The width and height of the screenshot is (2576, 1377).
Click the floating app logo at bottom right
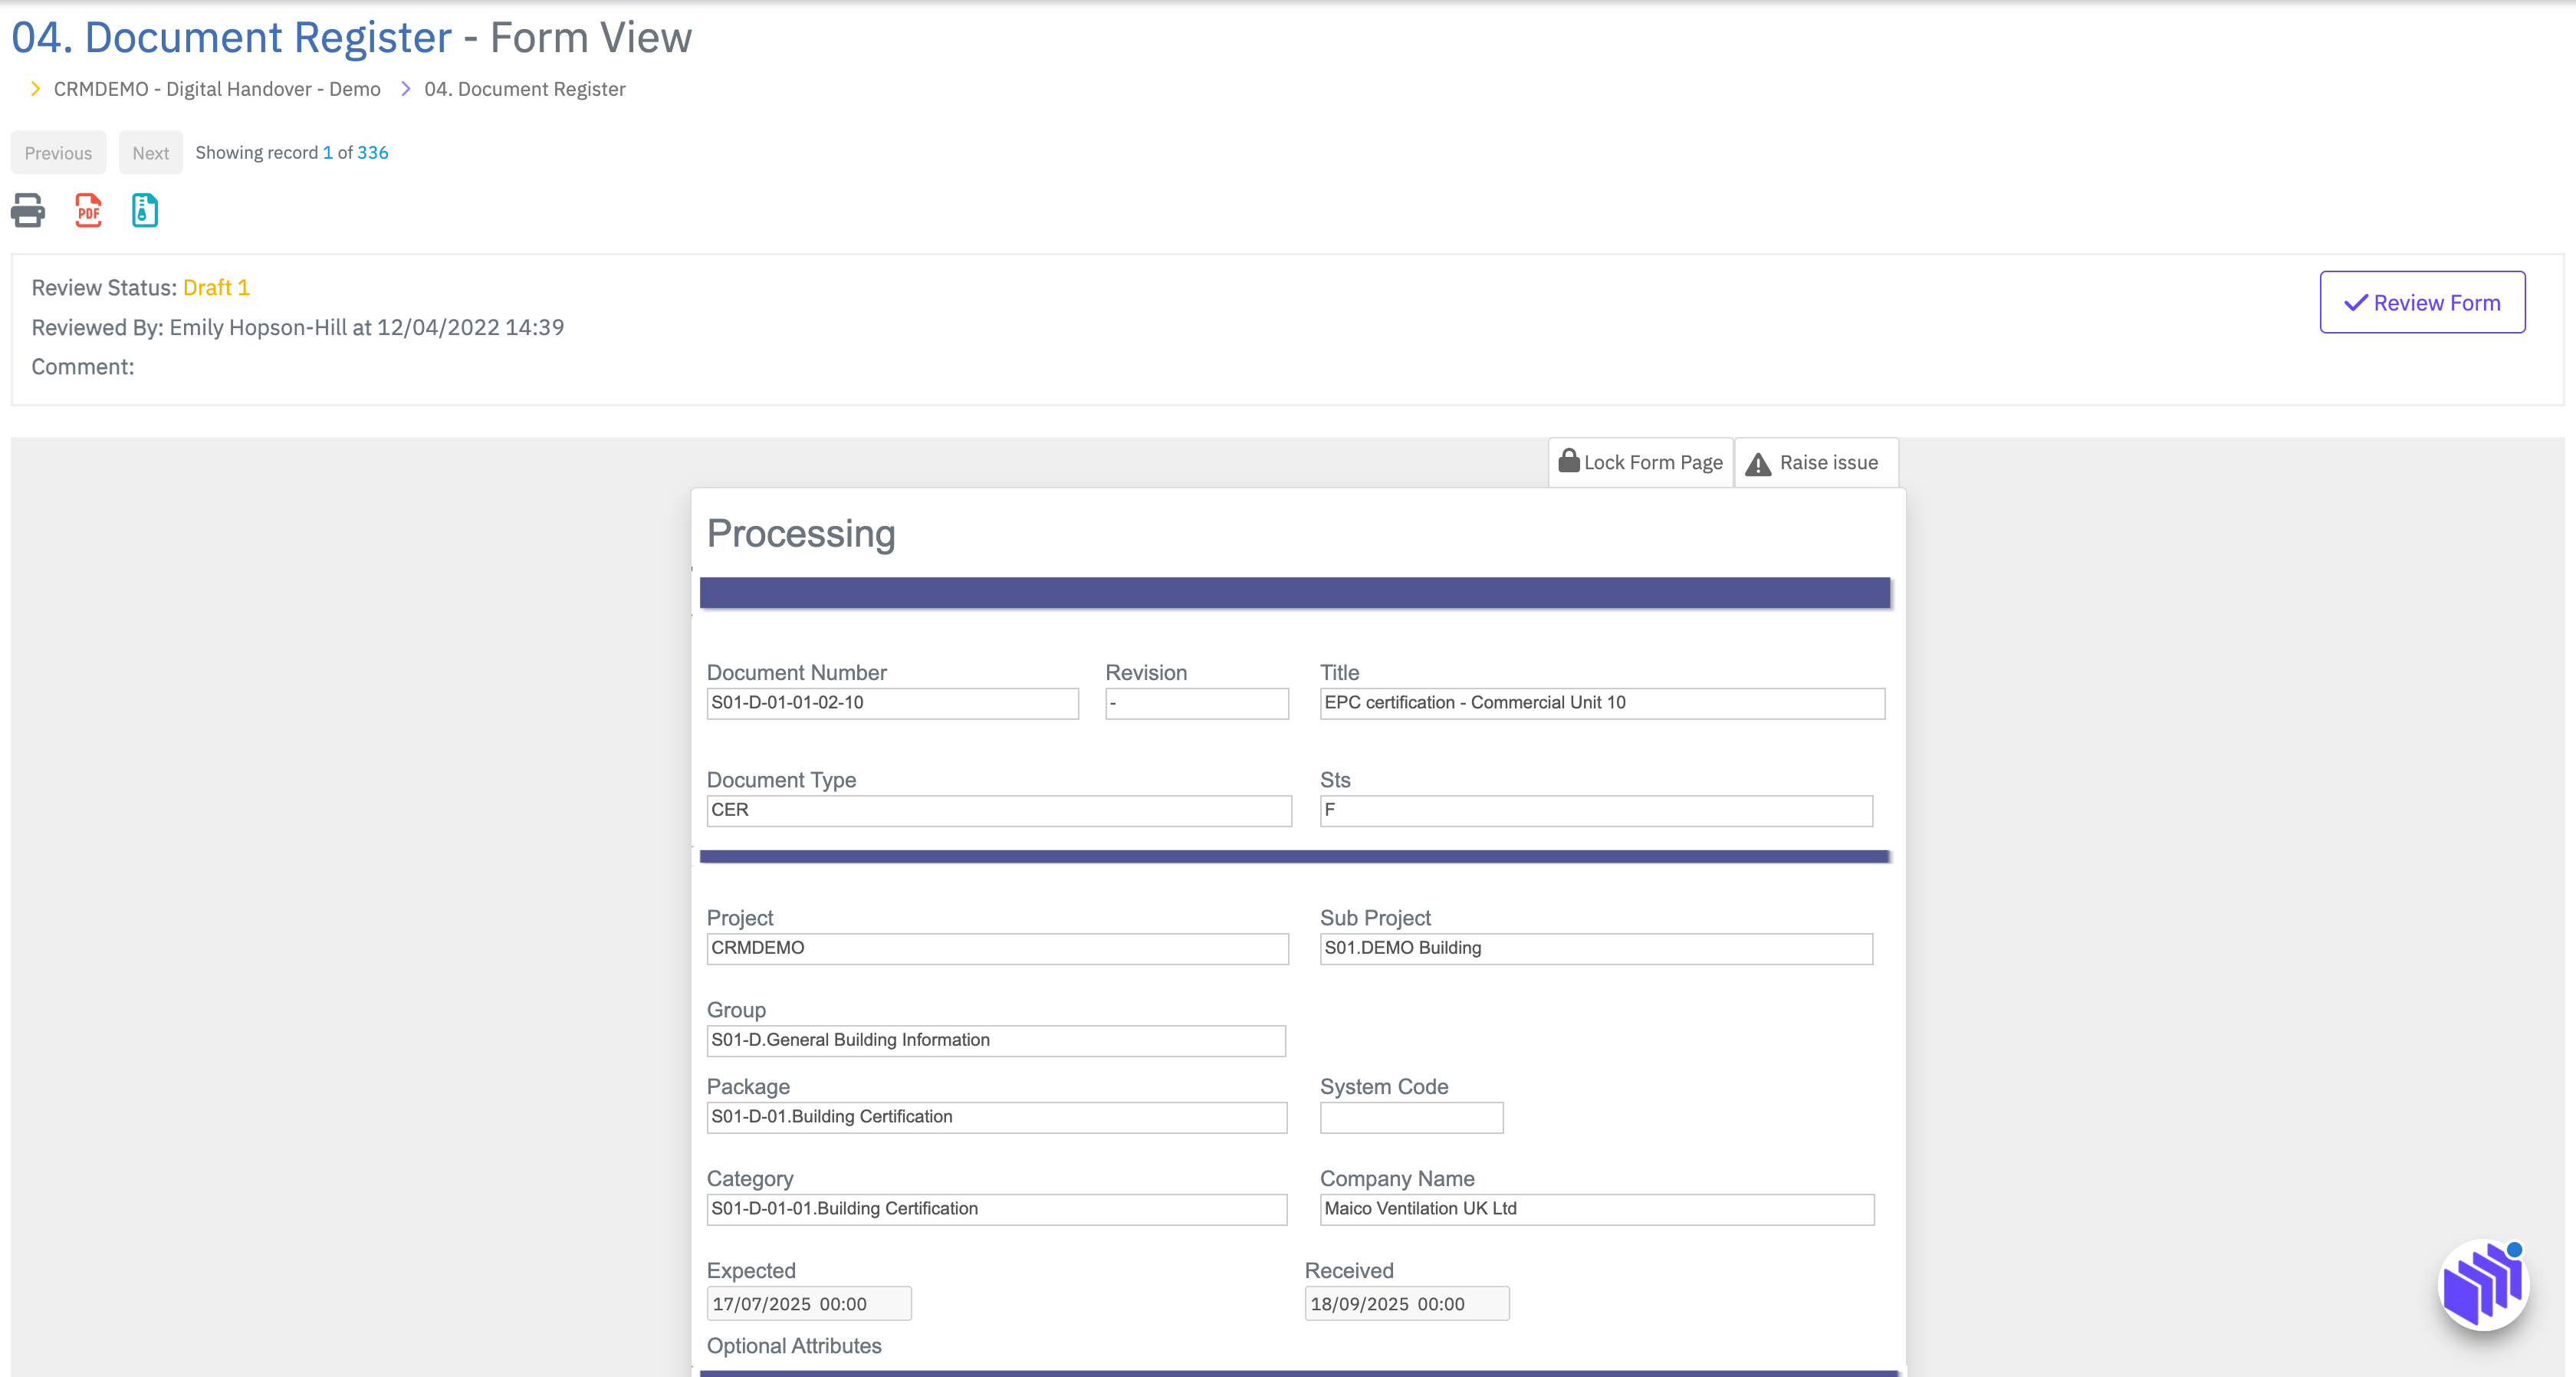click(x=2486, y=1285)
